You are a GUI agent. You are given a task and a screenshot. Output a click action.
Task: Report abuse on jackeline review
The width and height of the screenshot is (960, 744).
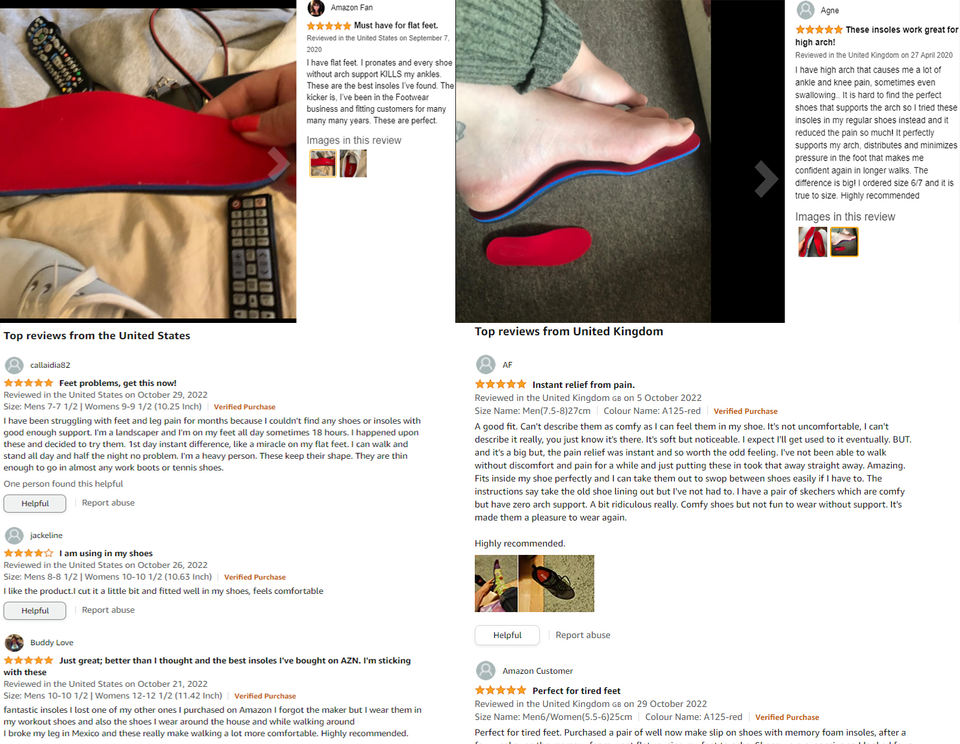click(108, 610)
